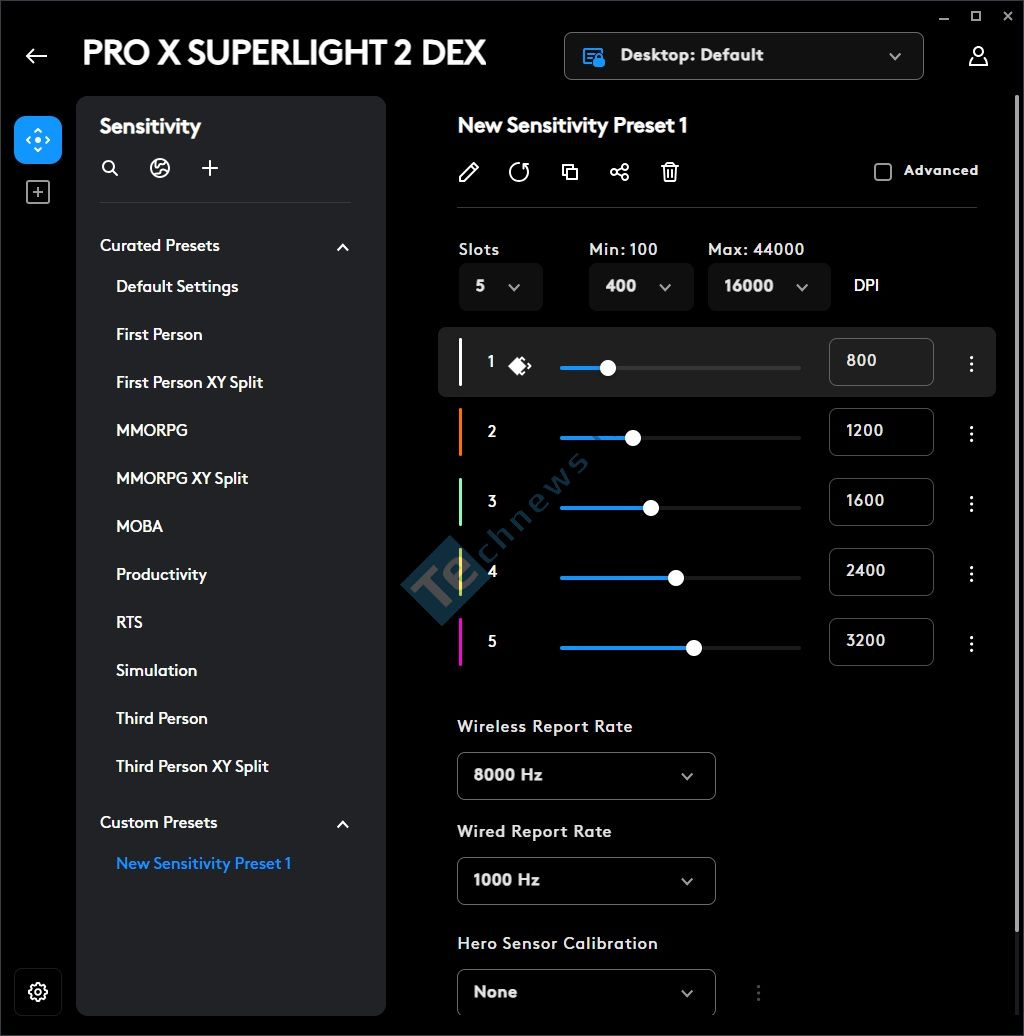The image size is (1024, 1036).
Task: Apply the Productivity preset
Action: coord(161,574)
